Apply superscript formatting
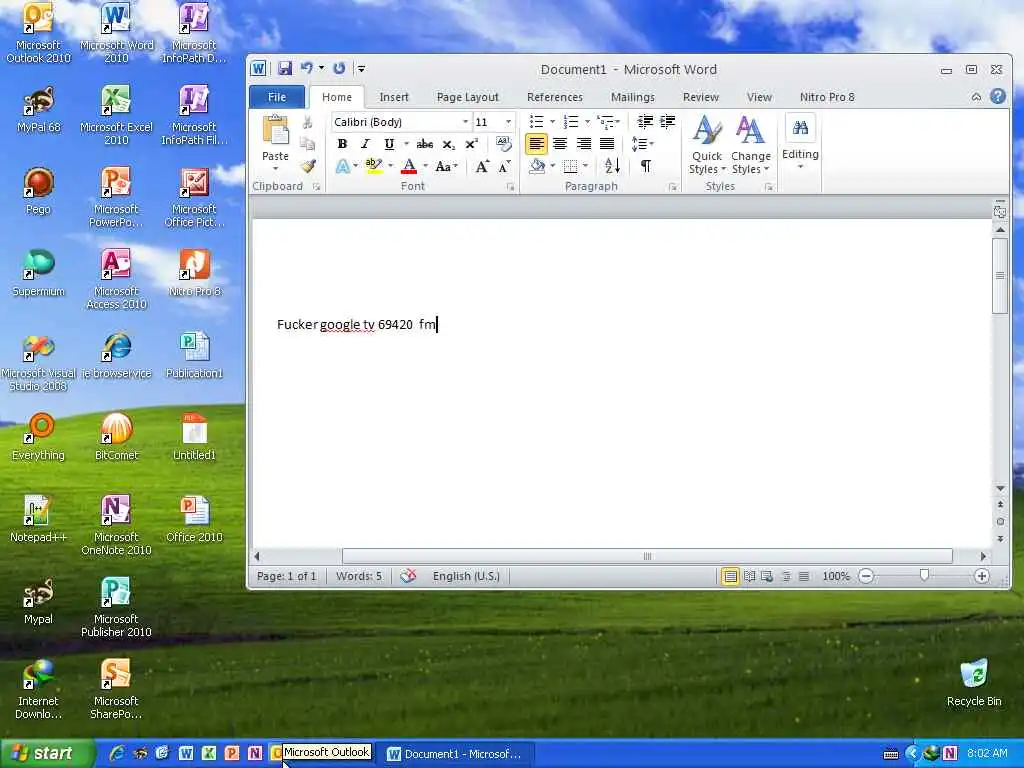 click(x=472, y=144)
